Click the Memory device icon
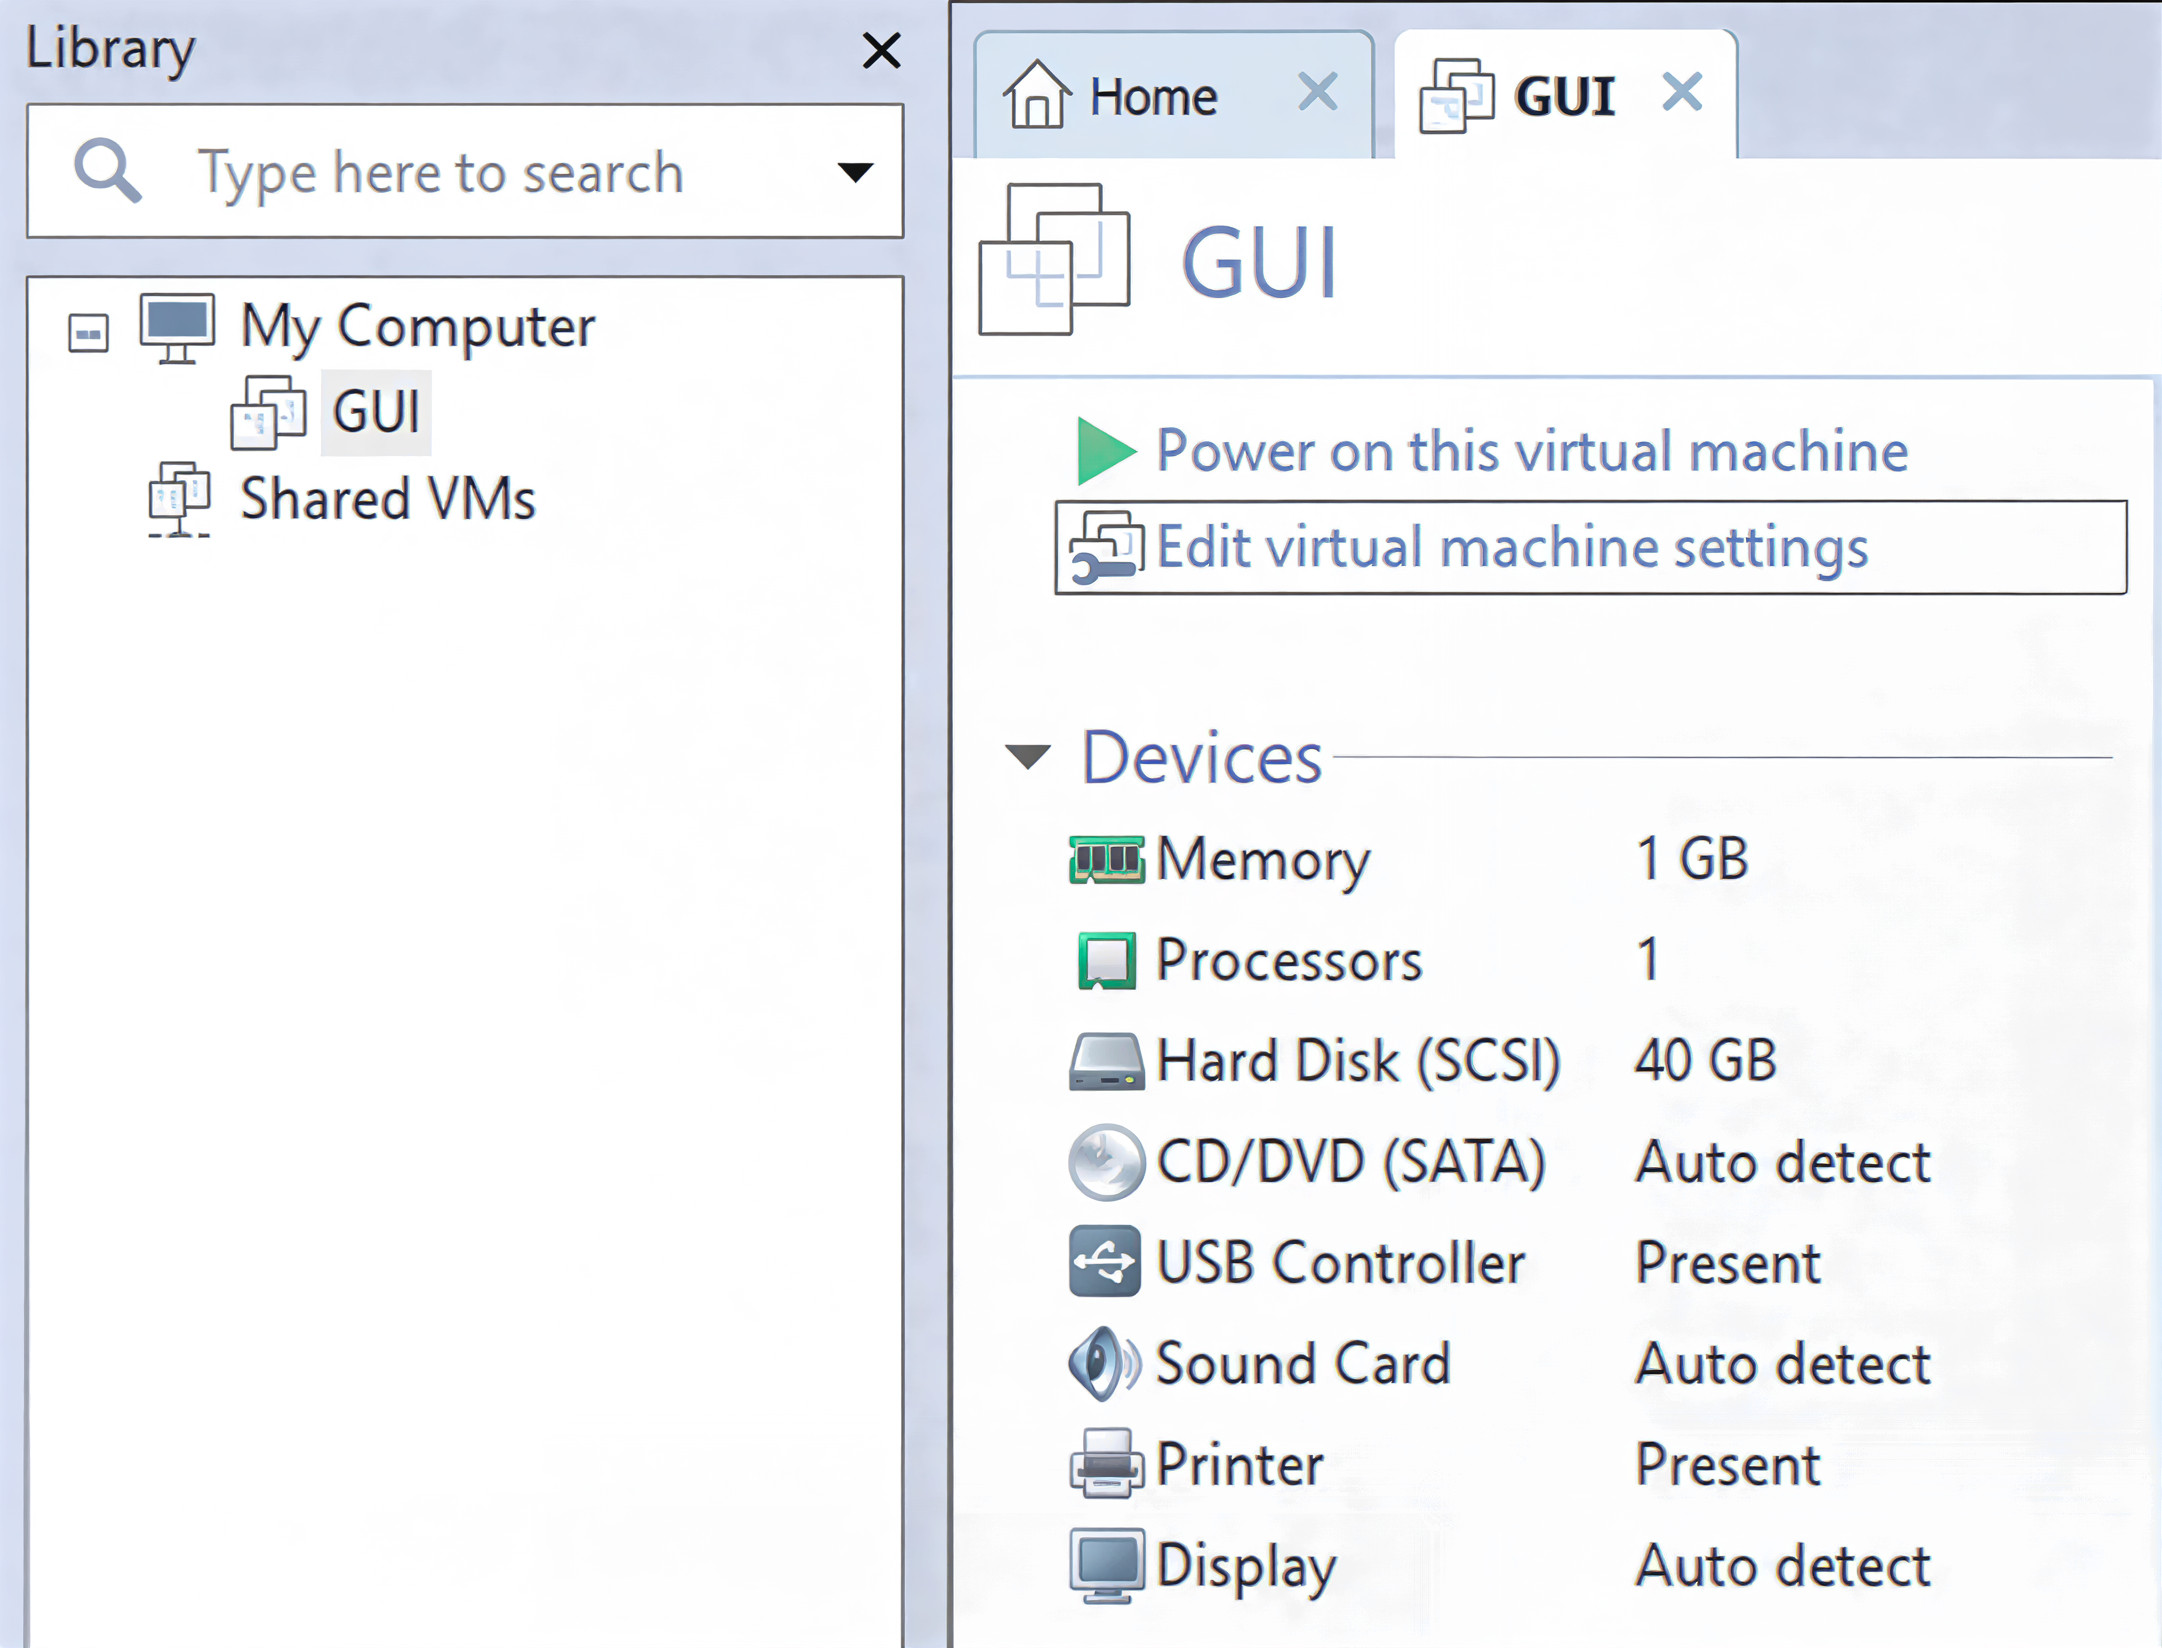This screenshot has width=2162, height=1648. 1105,859
